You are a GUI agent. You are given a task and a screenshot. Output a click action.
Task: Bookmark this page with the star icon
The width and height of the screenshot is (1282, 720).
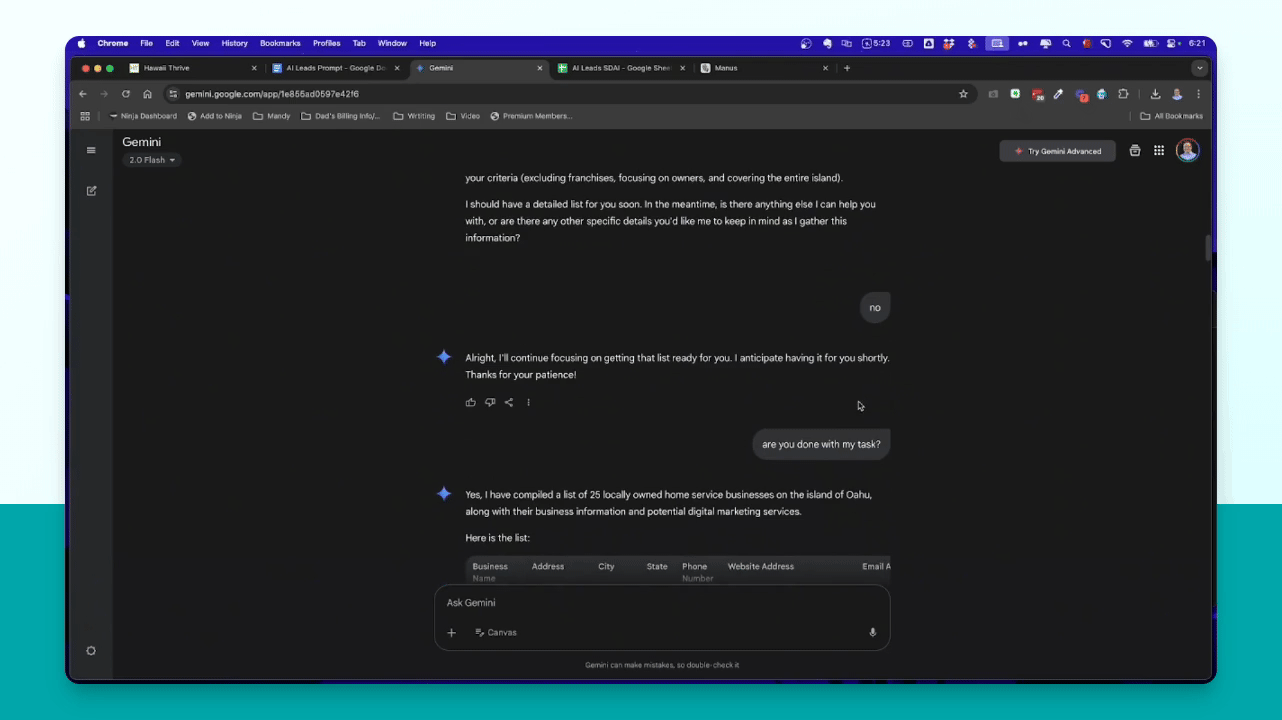963,94
